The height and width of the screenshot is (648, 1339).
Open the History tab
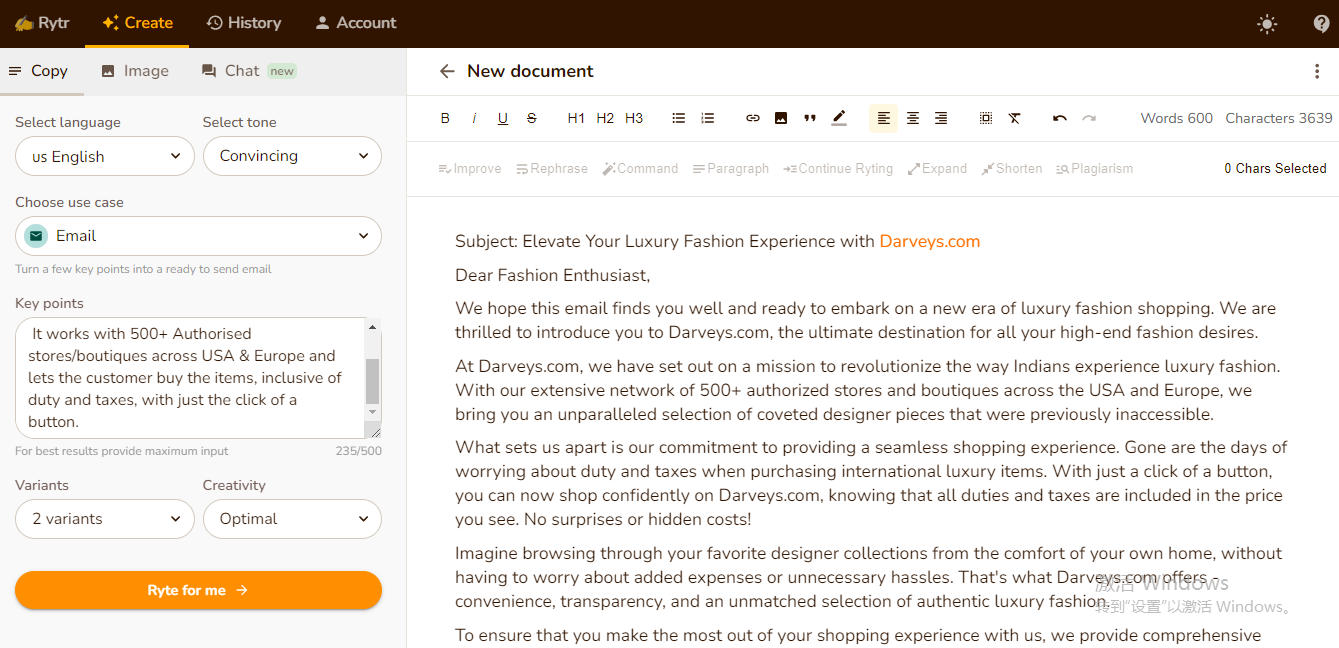tap(243, 23)
